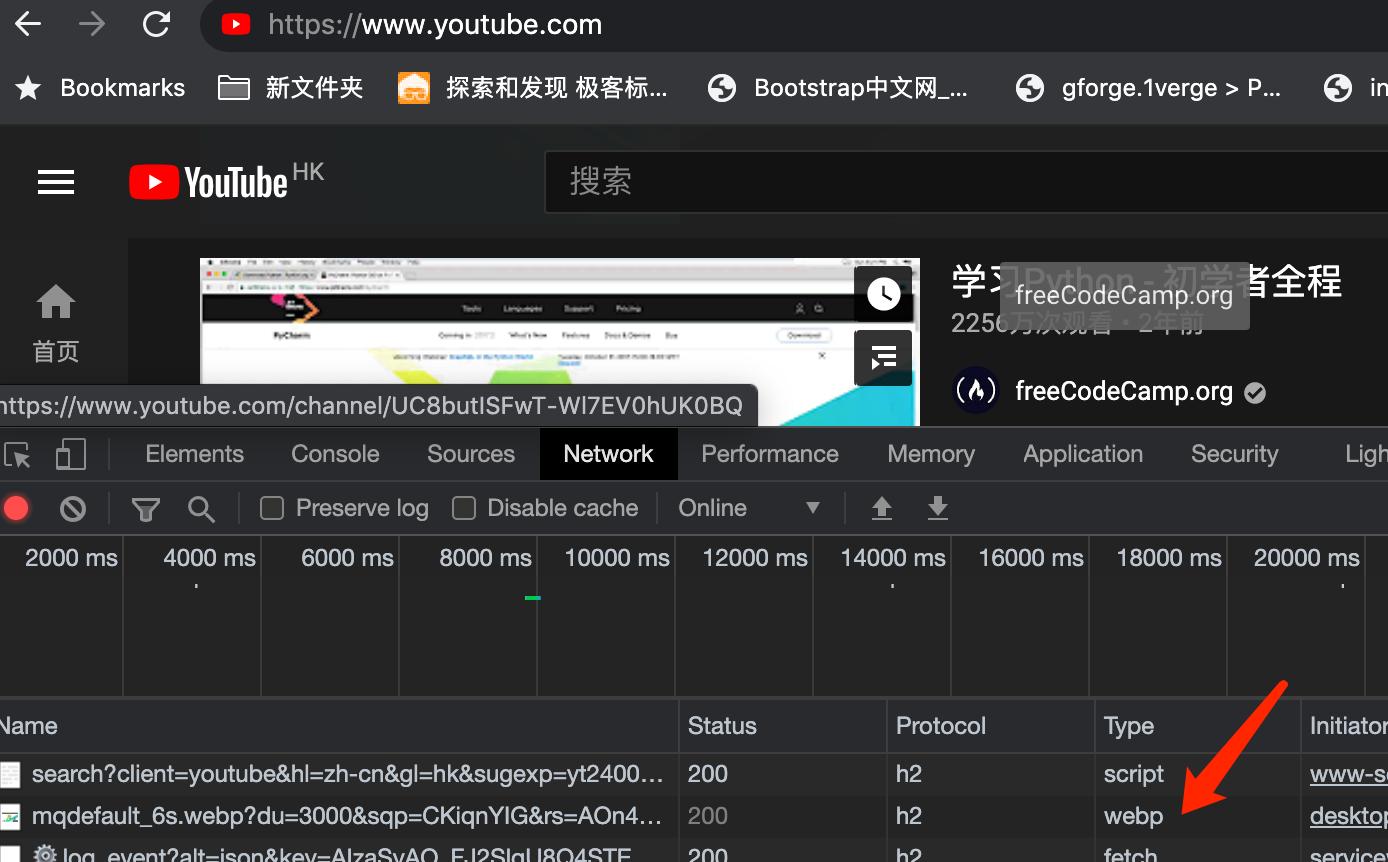
Task: Enable the Preserve log checkbox
Action: (270, 508)
